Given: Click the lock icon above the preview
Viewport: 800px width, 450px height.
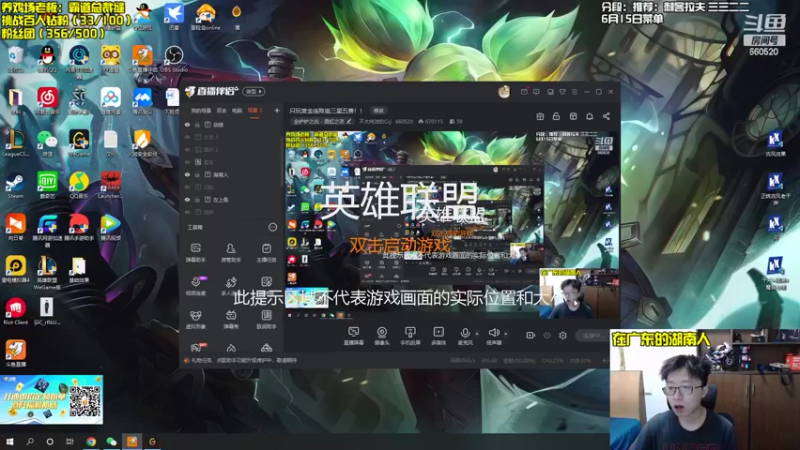Looking at the screenshot, I should click(556, 116).
